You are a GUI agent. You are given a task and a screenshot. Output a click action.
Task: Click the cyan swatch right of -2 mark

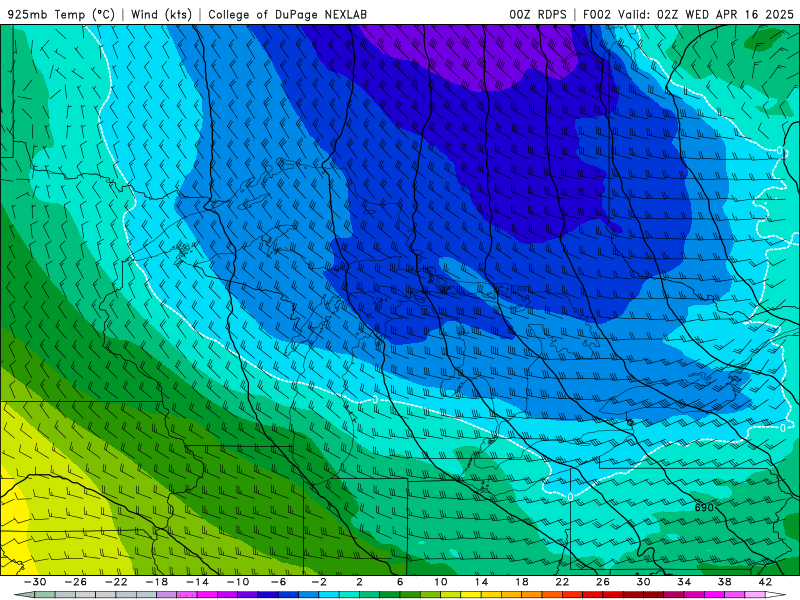(x=329, y=595)
